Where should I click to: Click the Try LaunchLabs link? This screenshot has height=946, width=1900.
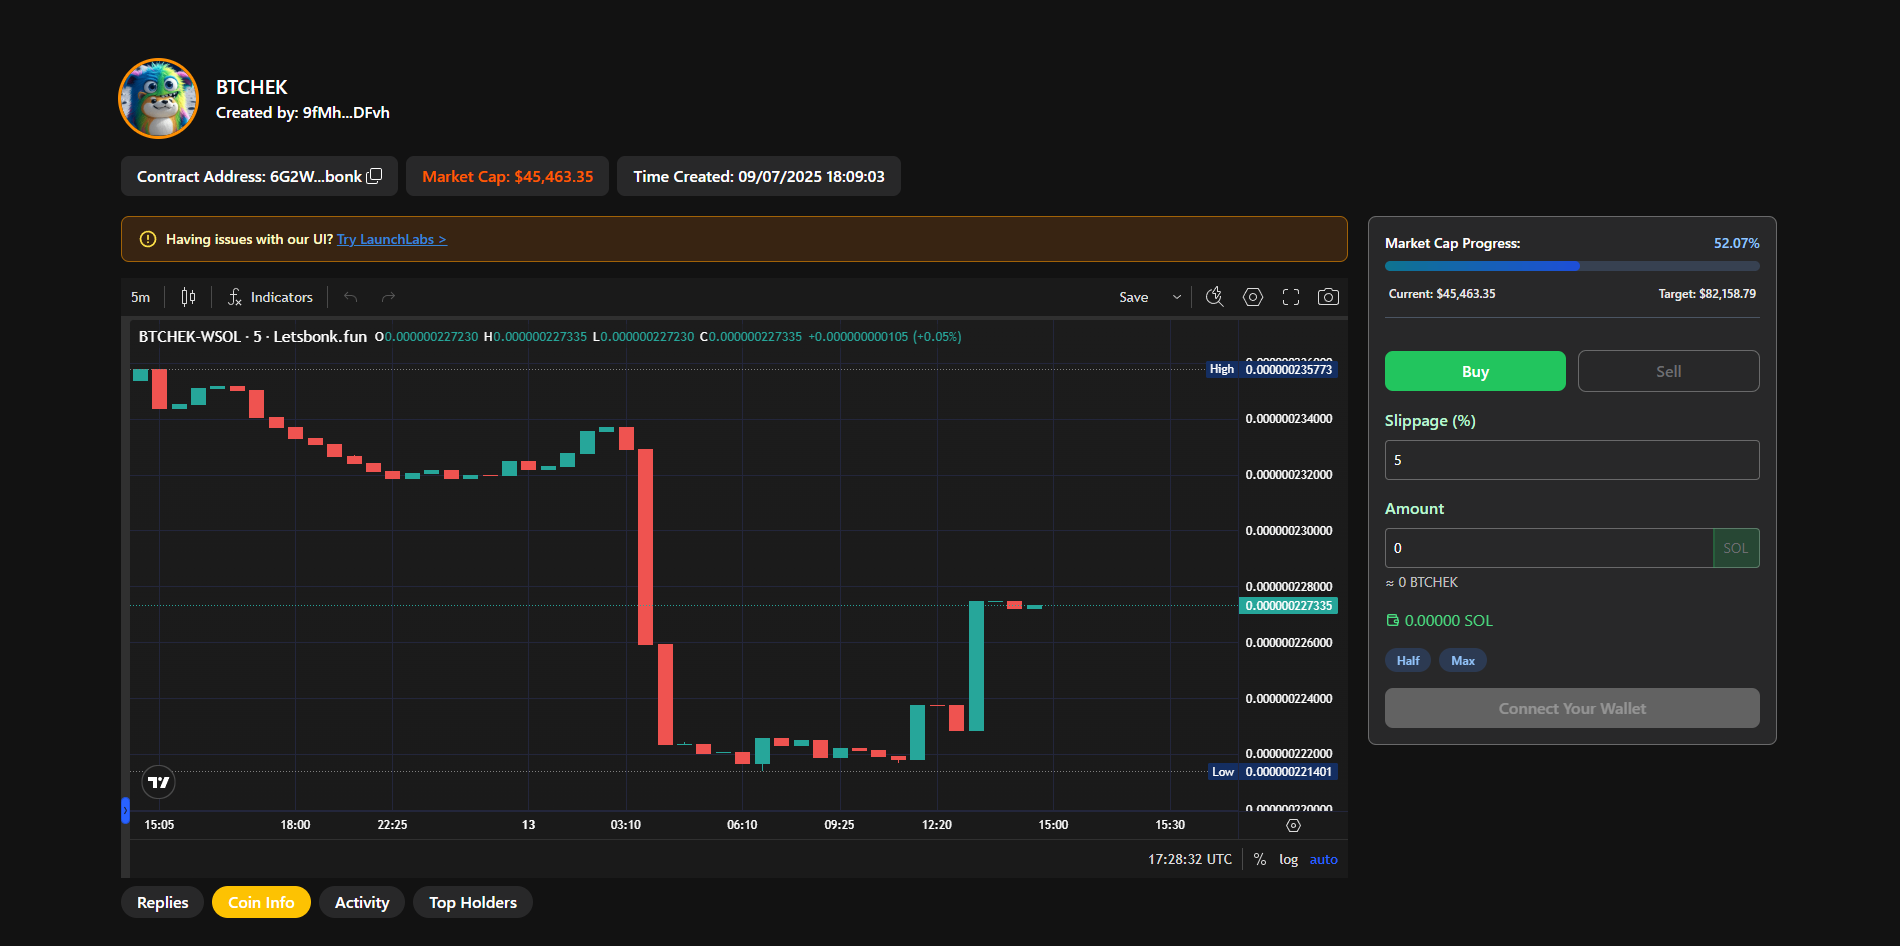(391, 239)
